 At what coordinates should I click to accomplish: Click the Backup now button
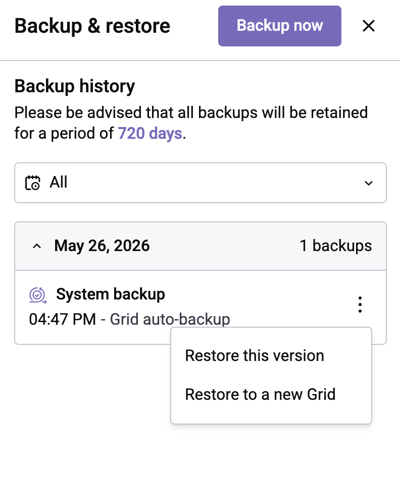[x=279, y=26]
